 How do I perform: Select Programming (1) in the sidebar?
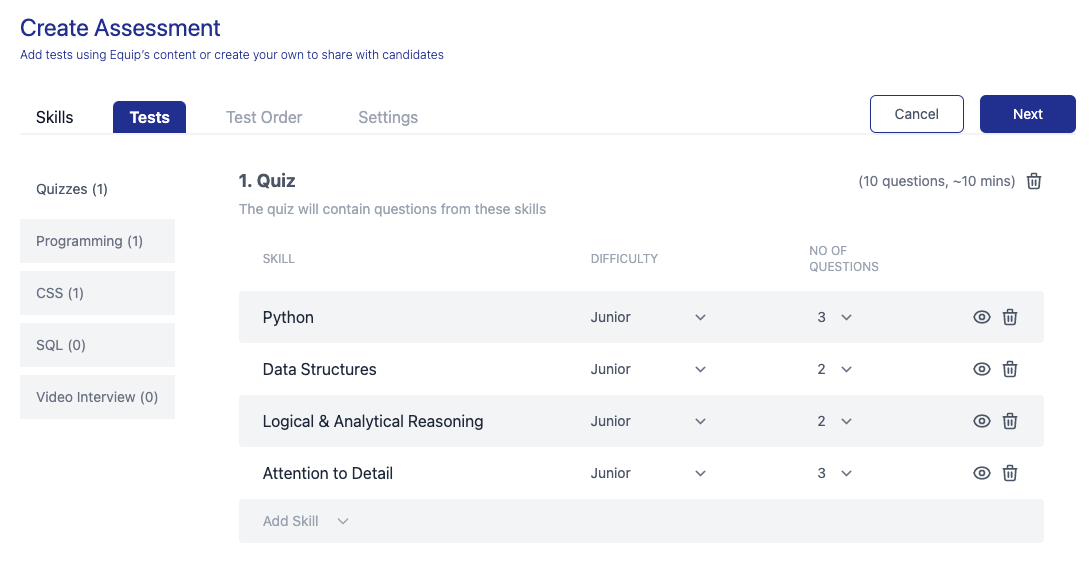tap(97, 241)
